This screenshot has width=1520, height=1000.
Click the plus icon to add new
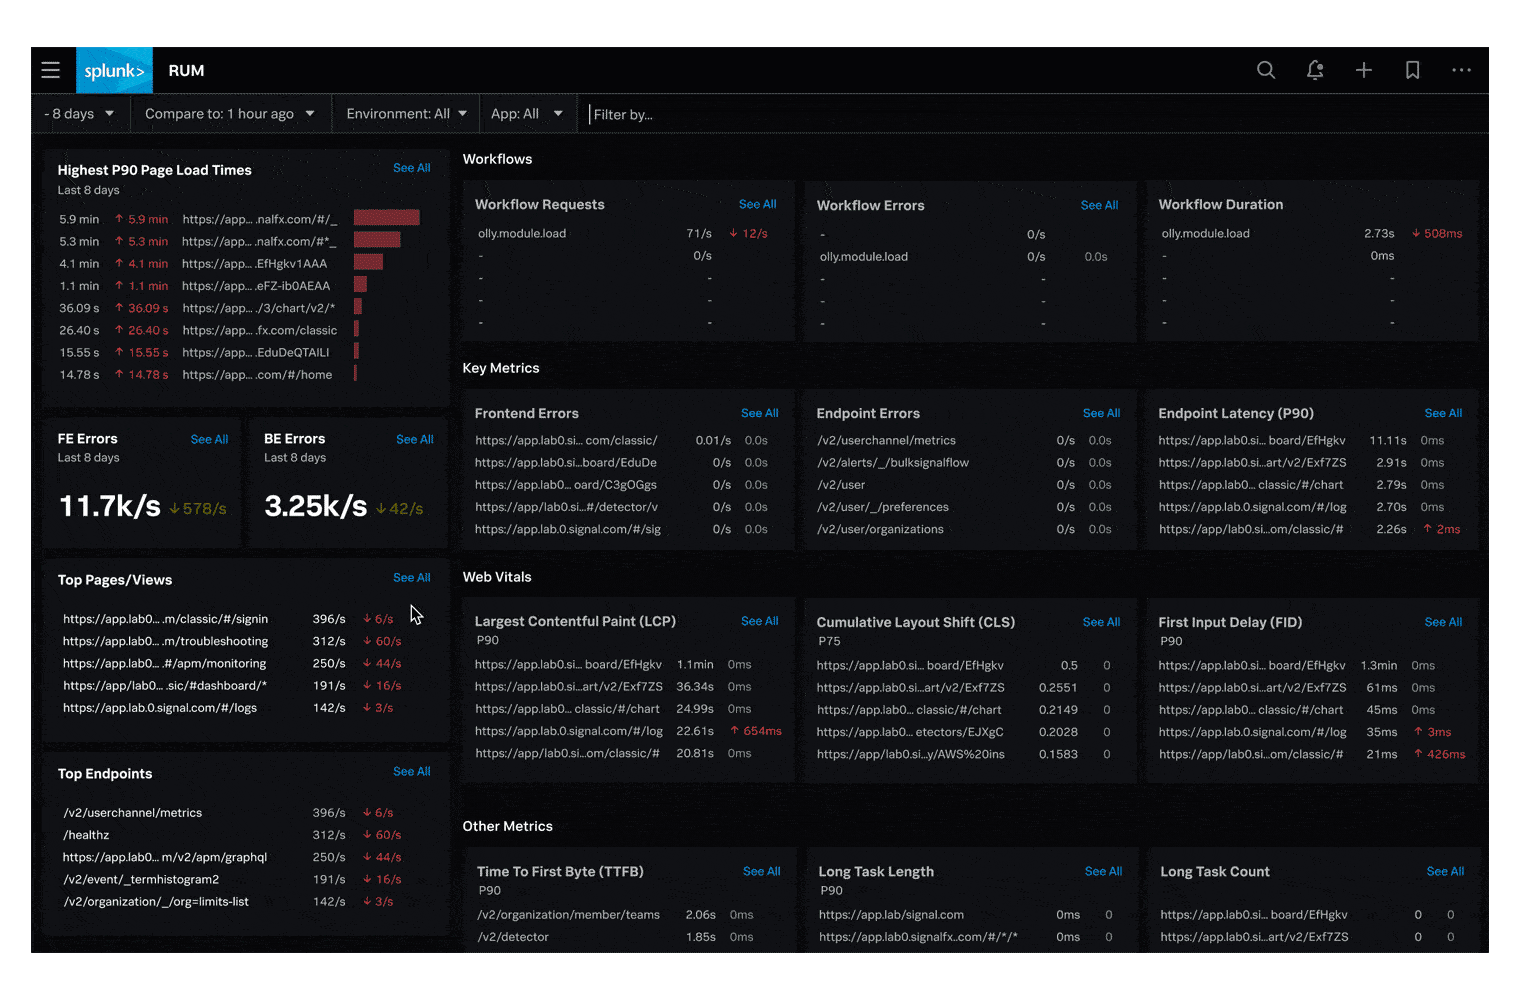point(1364,70)
